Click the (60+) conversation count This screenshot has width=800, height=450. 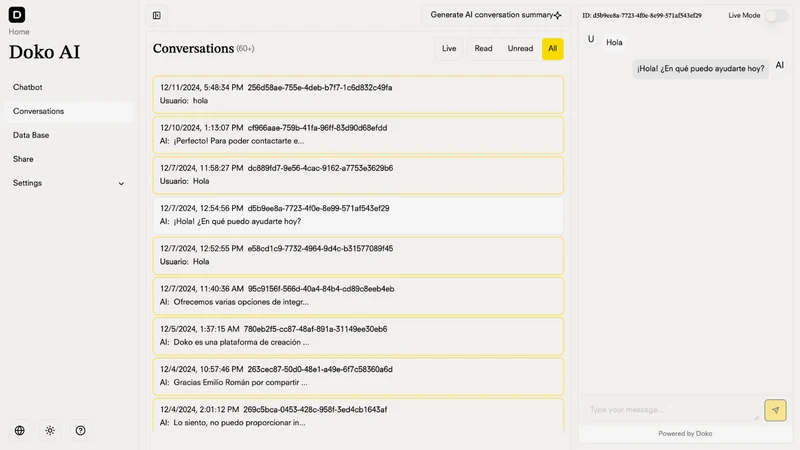point(245,49)
